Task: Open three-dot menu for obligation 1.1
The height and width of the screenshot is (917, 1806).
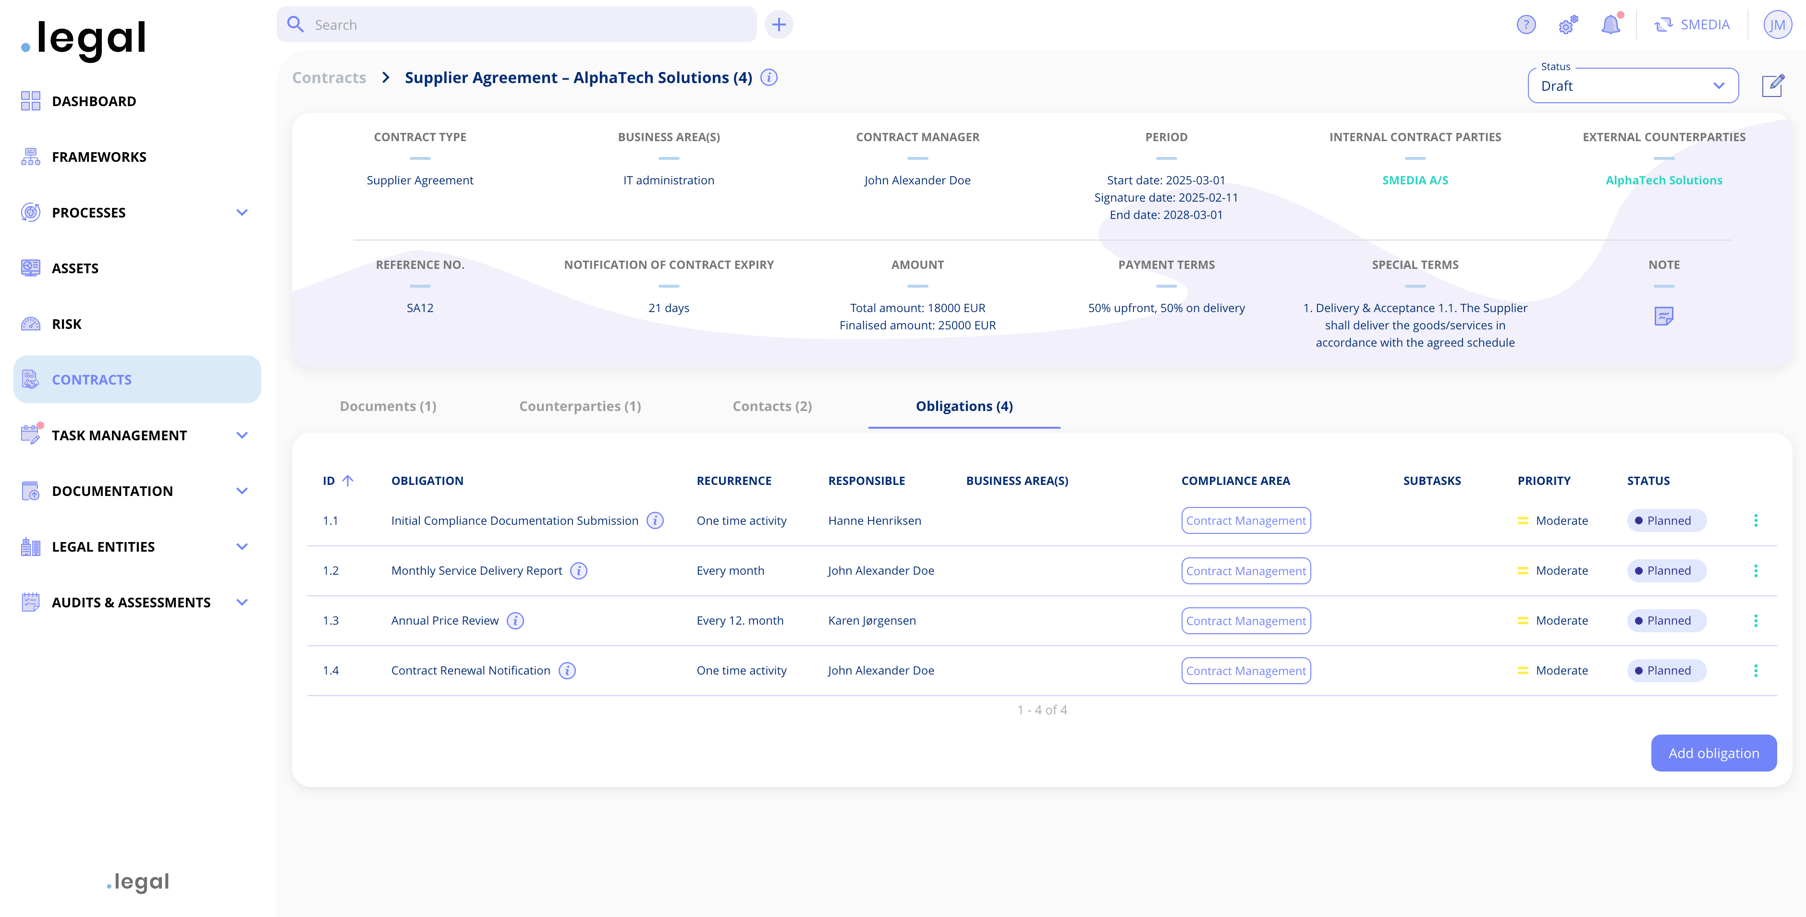Action: (1756, 521)
